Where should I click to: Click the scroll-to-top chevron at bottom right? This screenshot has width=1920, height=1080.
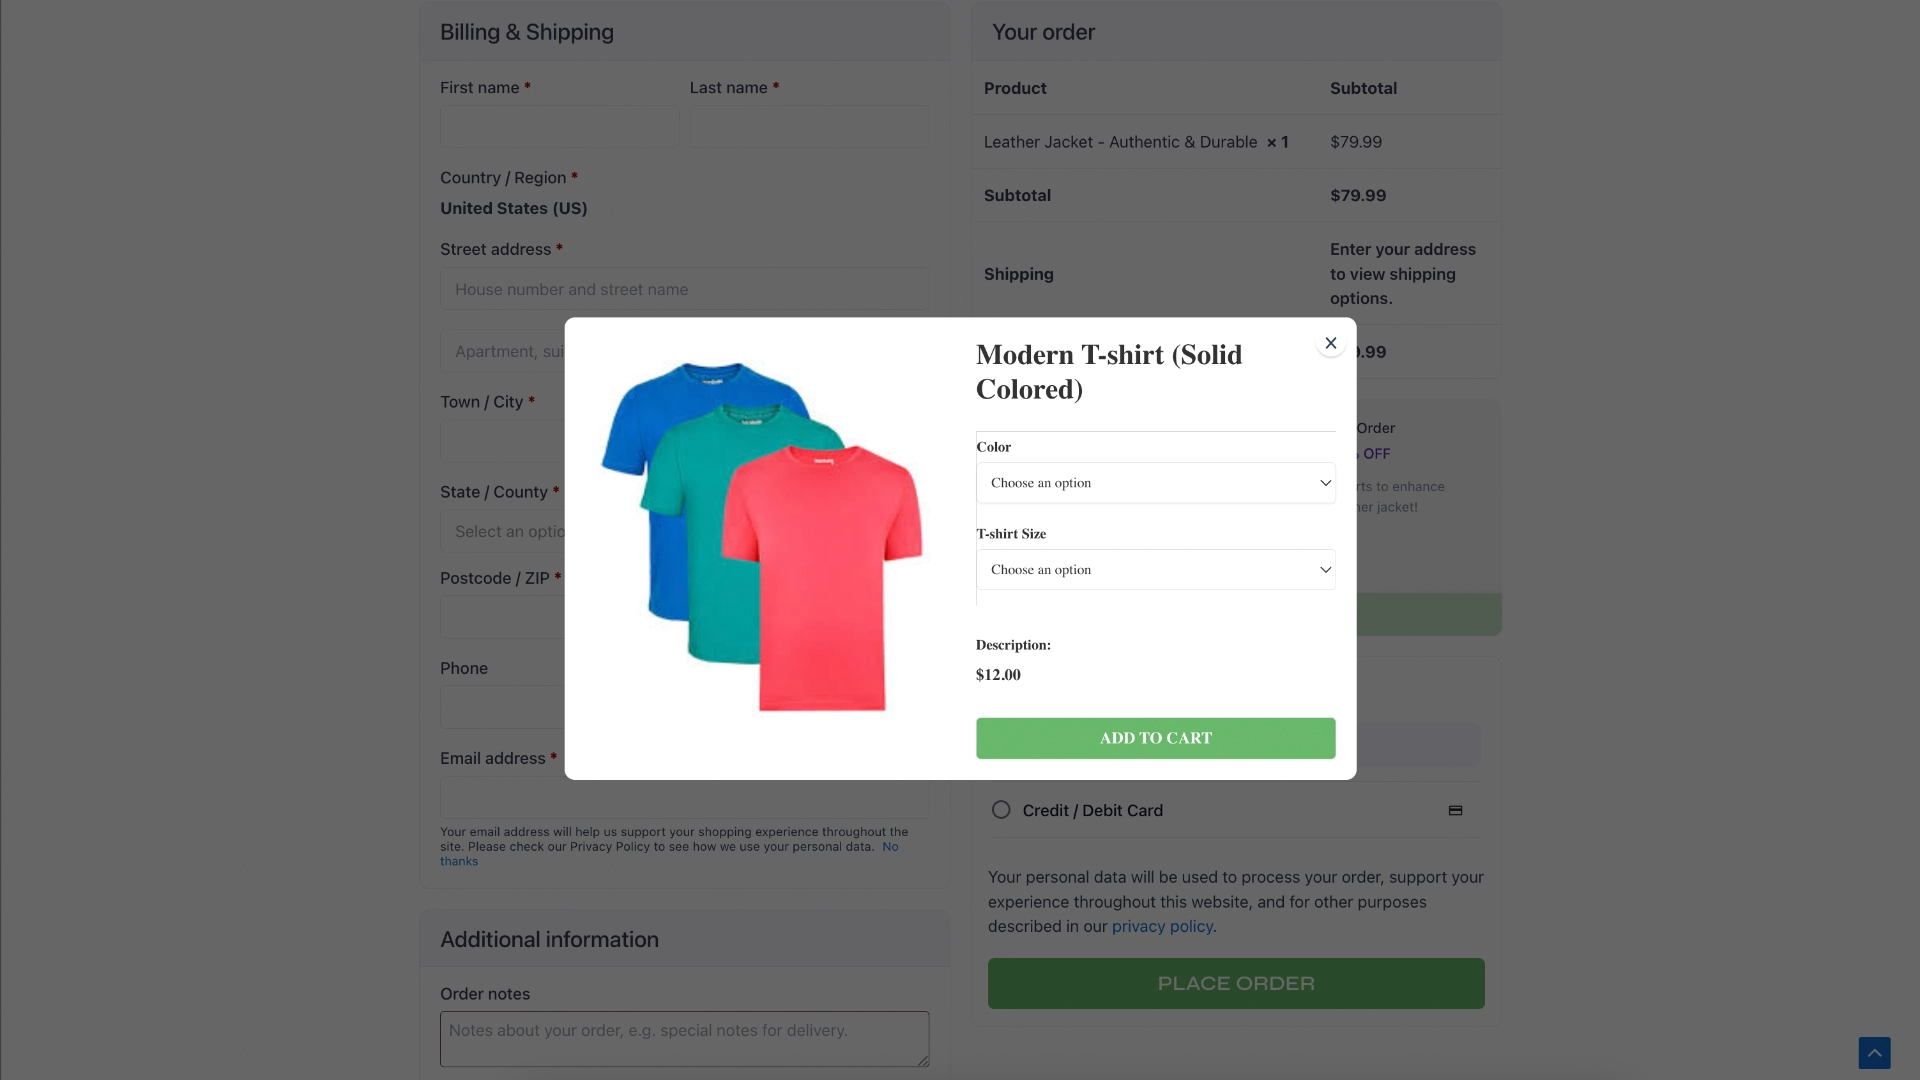(x=1875, y=1052)
